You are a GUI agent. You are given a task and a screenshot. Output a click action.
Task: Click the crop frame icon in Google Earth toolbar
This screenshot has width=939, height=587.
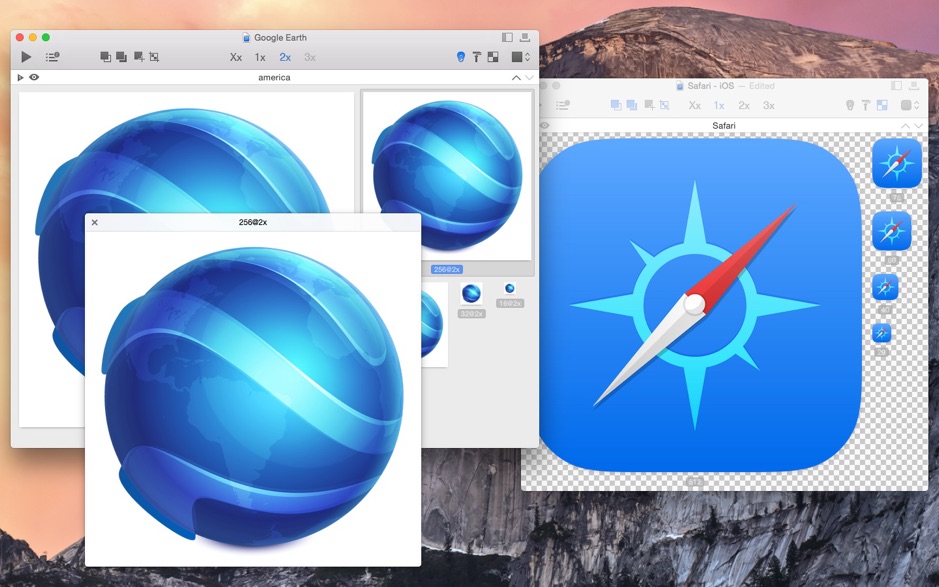(x=154, y=57)
